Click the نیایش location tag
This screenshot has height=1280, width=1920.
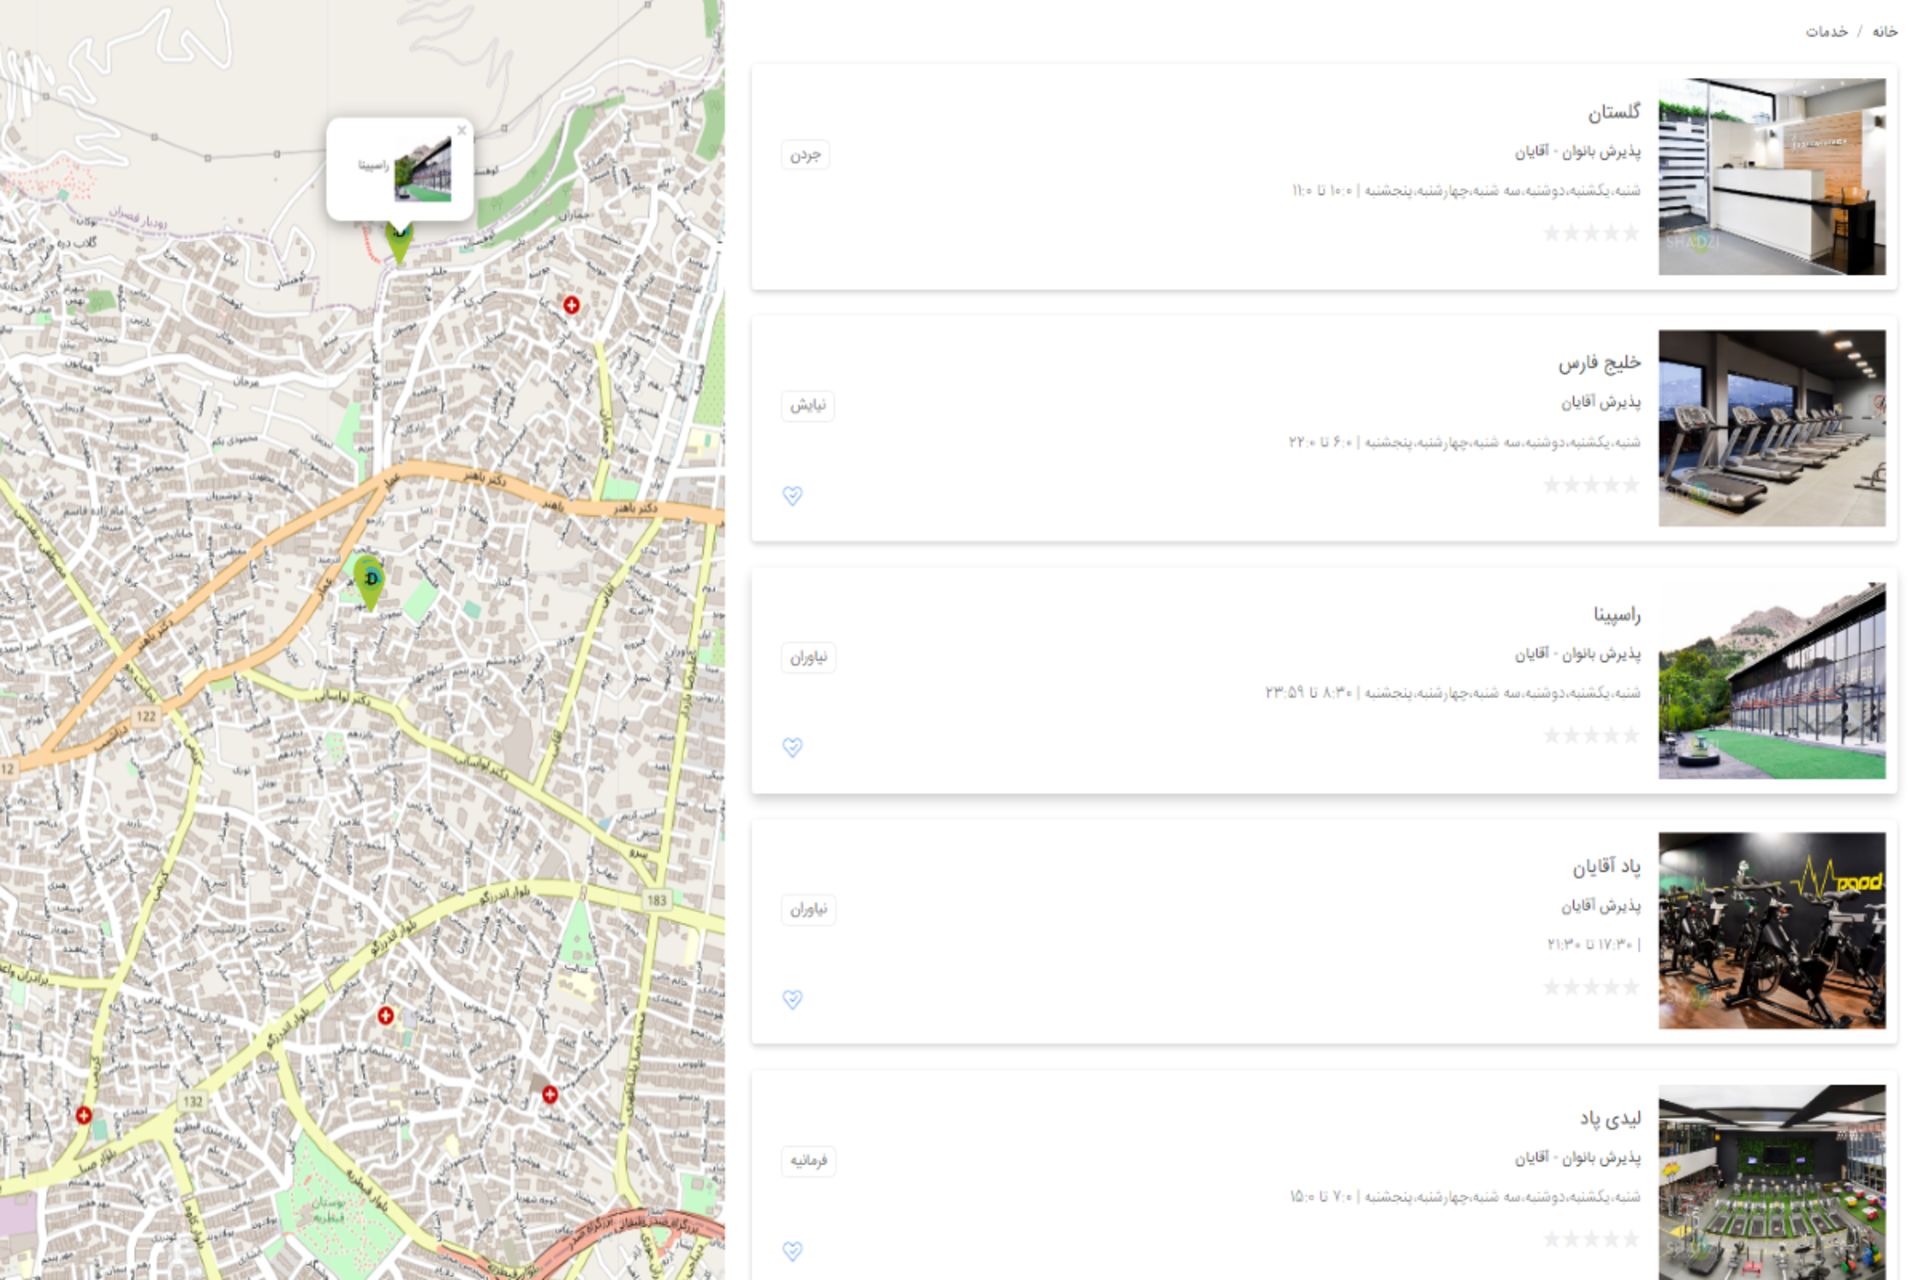point(807,405)
